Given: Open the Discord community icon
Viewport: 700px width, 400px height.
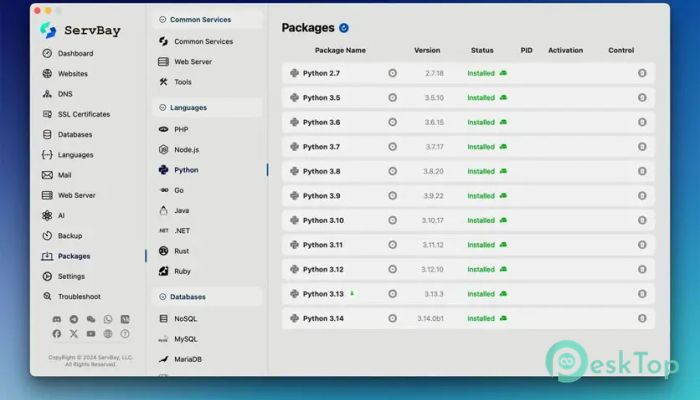Looking at the screenshot, I should [x=57, y=319].
